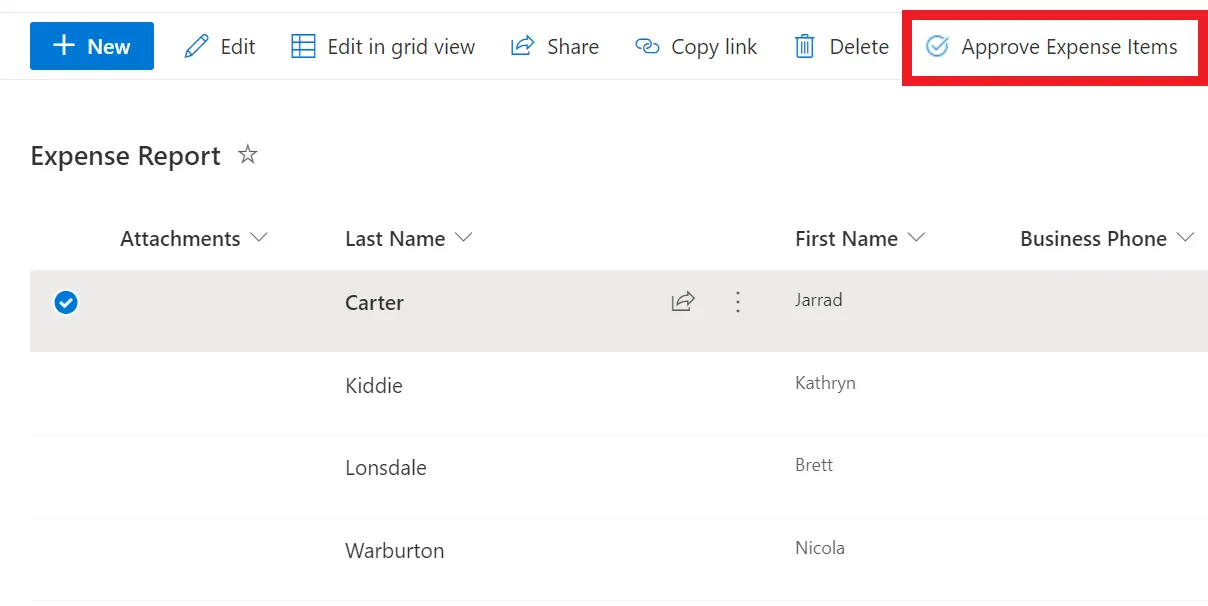The image size is (1208, 606).
Task: Open Edit in grid view icon
Action: 303,46
